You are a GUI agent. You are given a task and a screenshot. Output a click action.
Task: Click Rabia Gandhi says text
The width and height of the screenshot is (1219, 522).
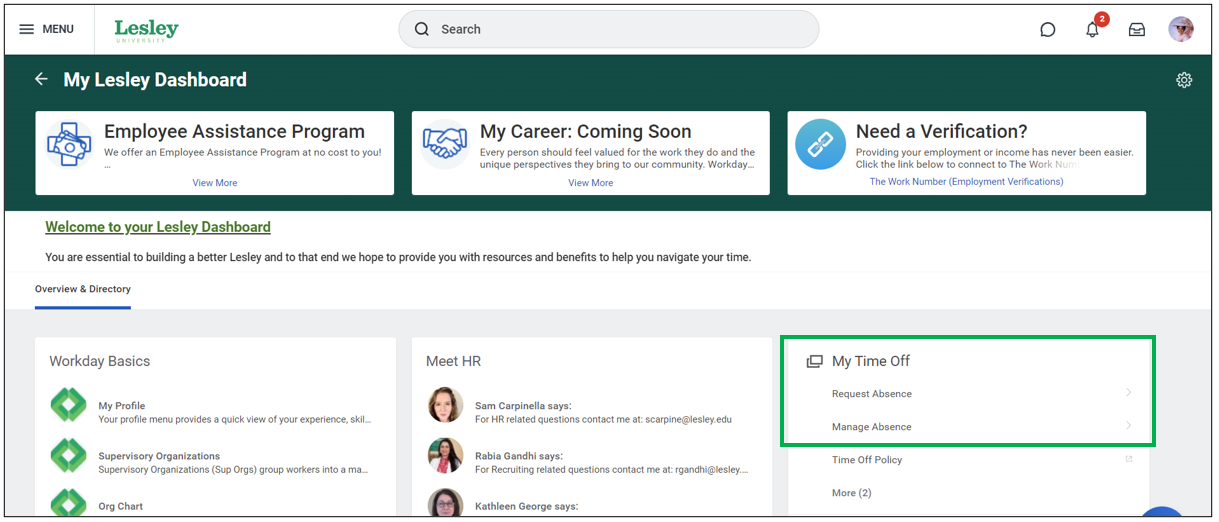(519, 456)
